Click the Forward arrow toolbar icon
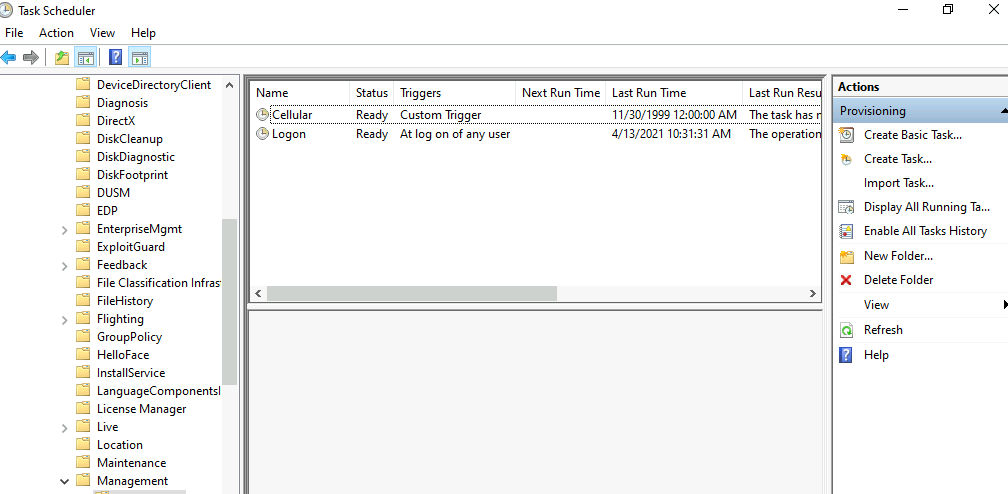The image size is (1008, 494). (30, 58)
